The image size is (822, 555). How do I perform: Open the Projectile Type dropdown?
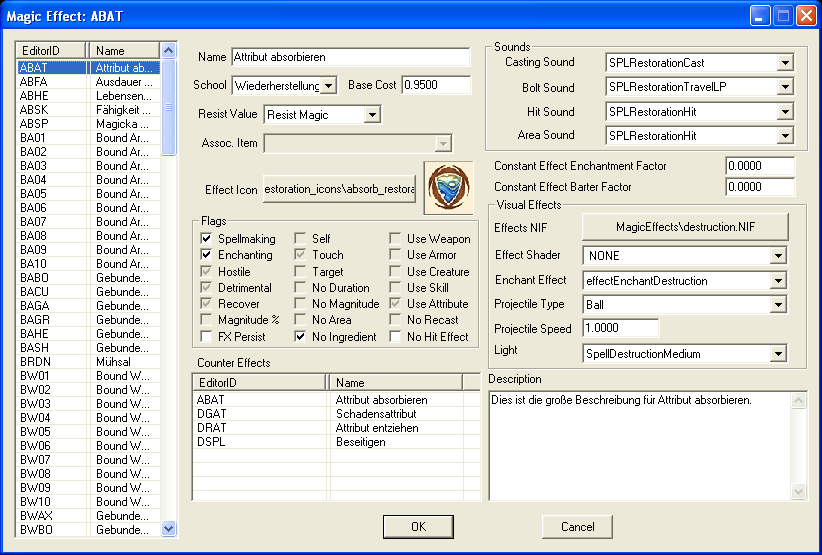pos(778,305)
